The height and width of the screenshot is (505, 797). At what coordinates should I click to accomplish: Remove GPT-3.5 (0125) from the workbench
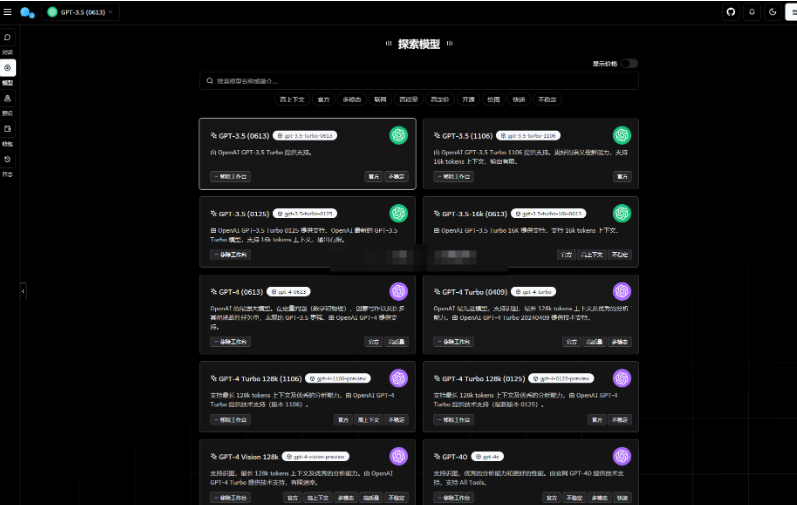tap(230, 255)
